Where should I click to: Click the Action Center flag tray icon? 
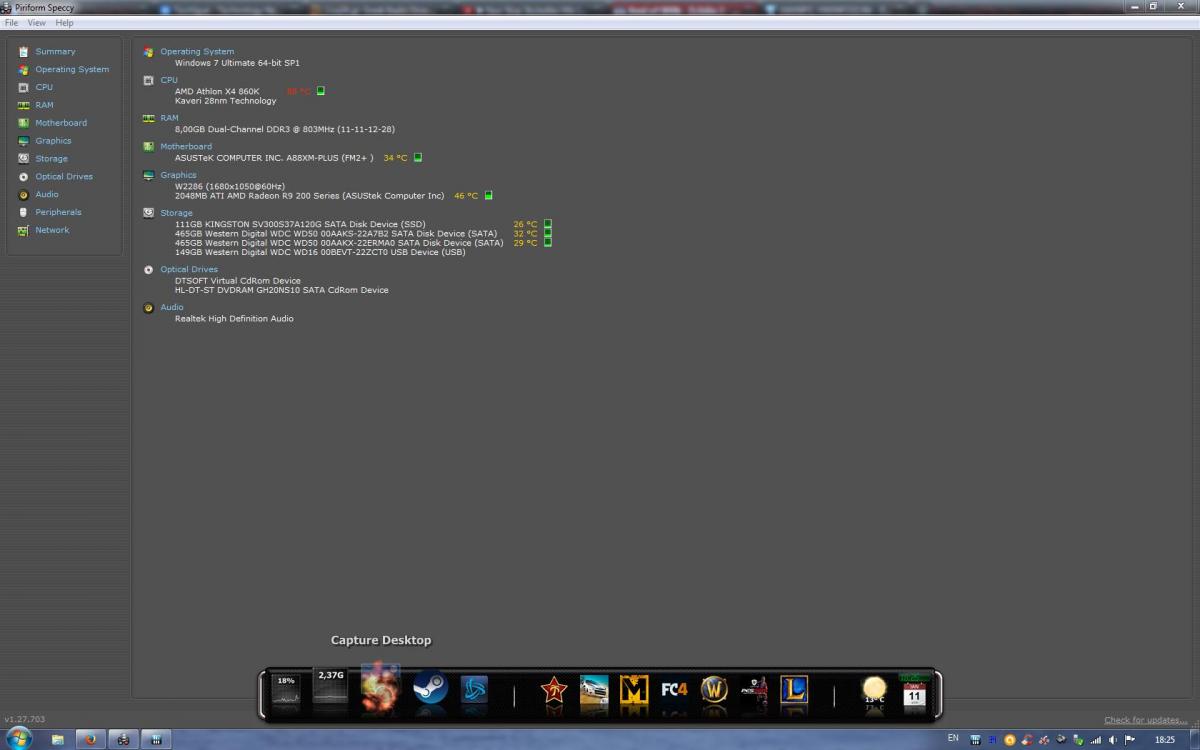point(1130,740)
